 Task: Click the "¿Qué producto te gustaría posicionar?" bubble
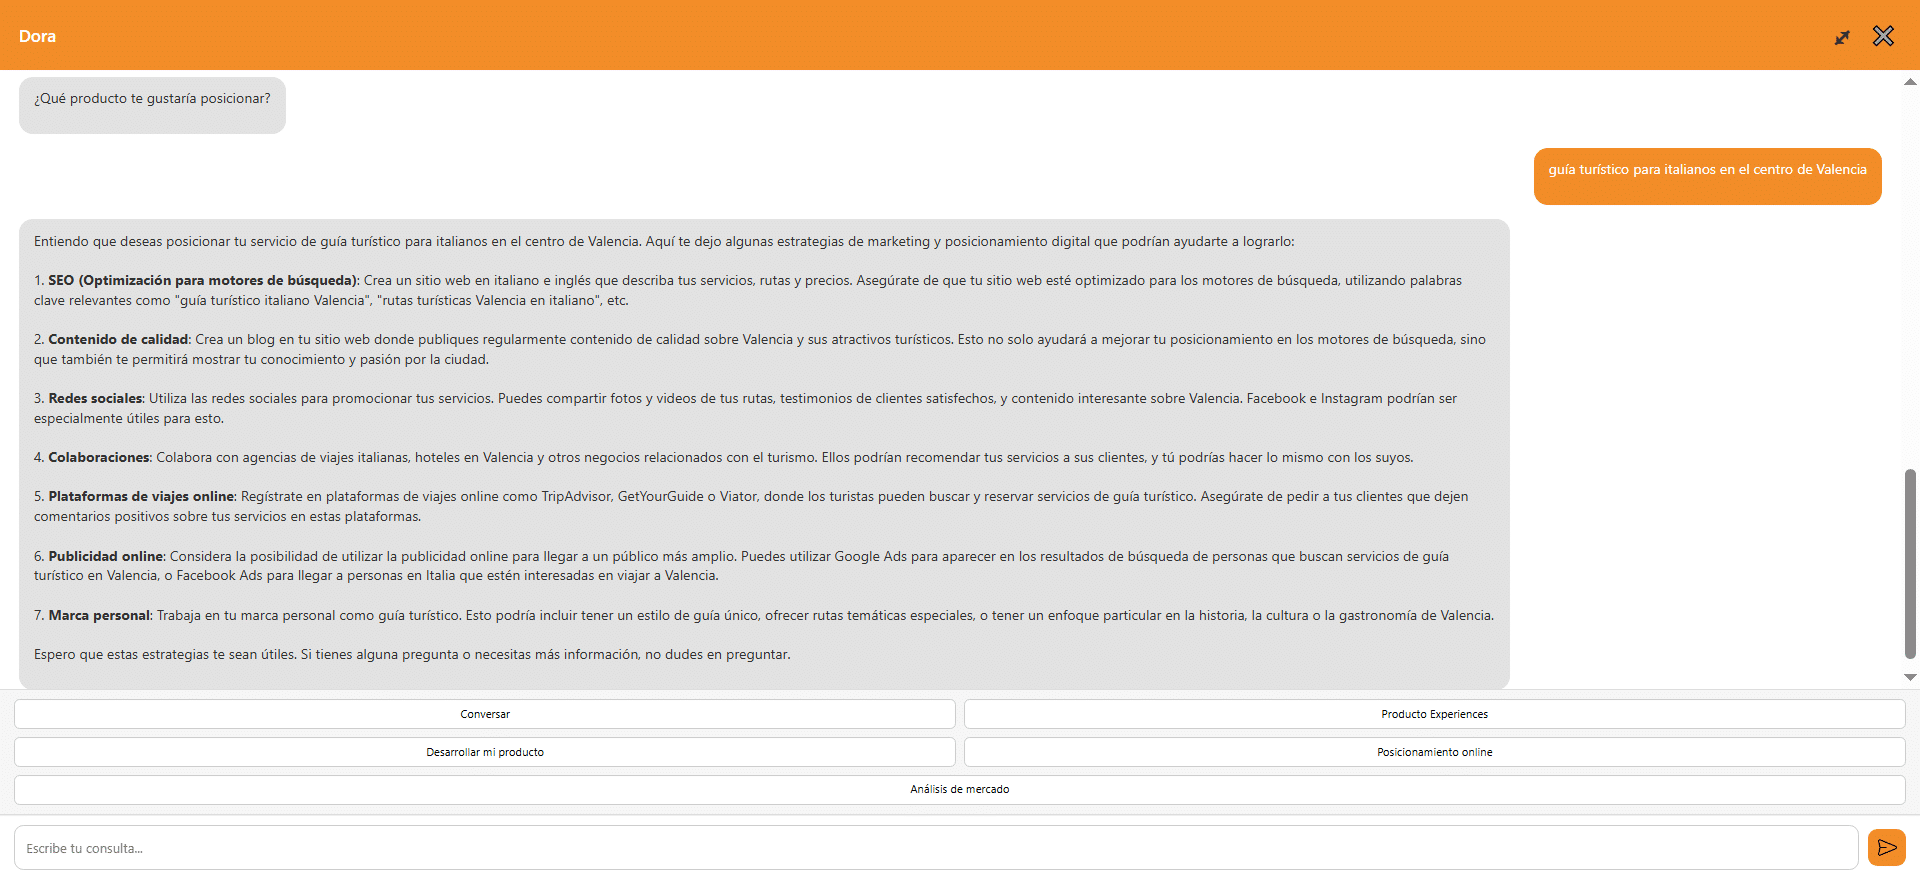pos(152,99)
